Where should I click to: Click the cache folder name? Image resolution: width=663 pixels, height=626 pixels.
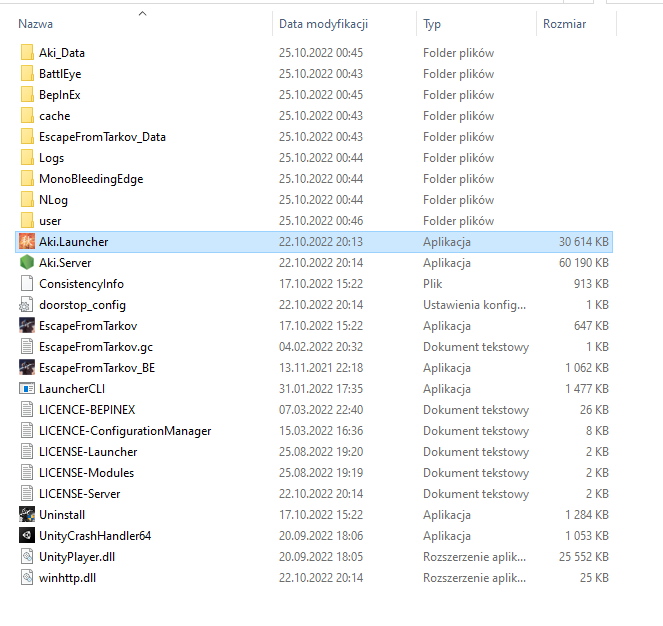55,116
